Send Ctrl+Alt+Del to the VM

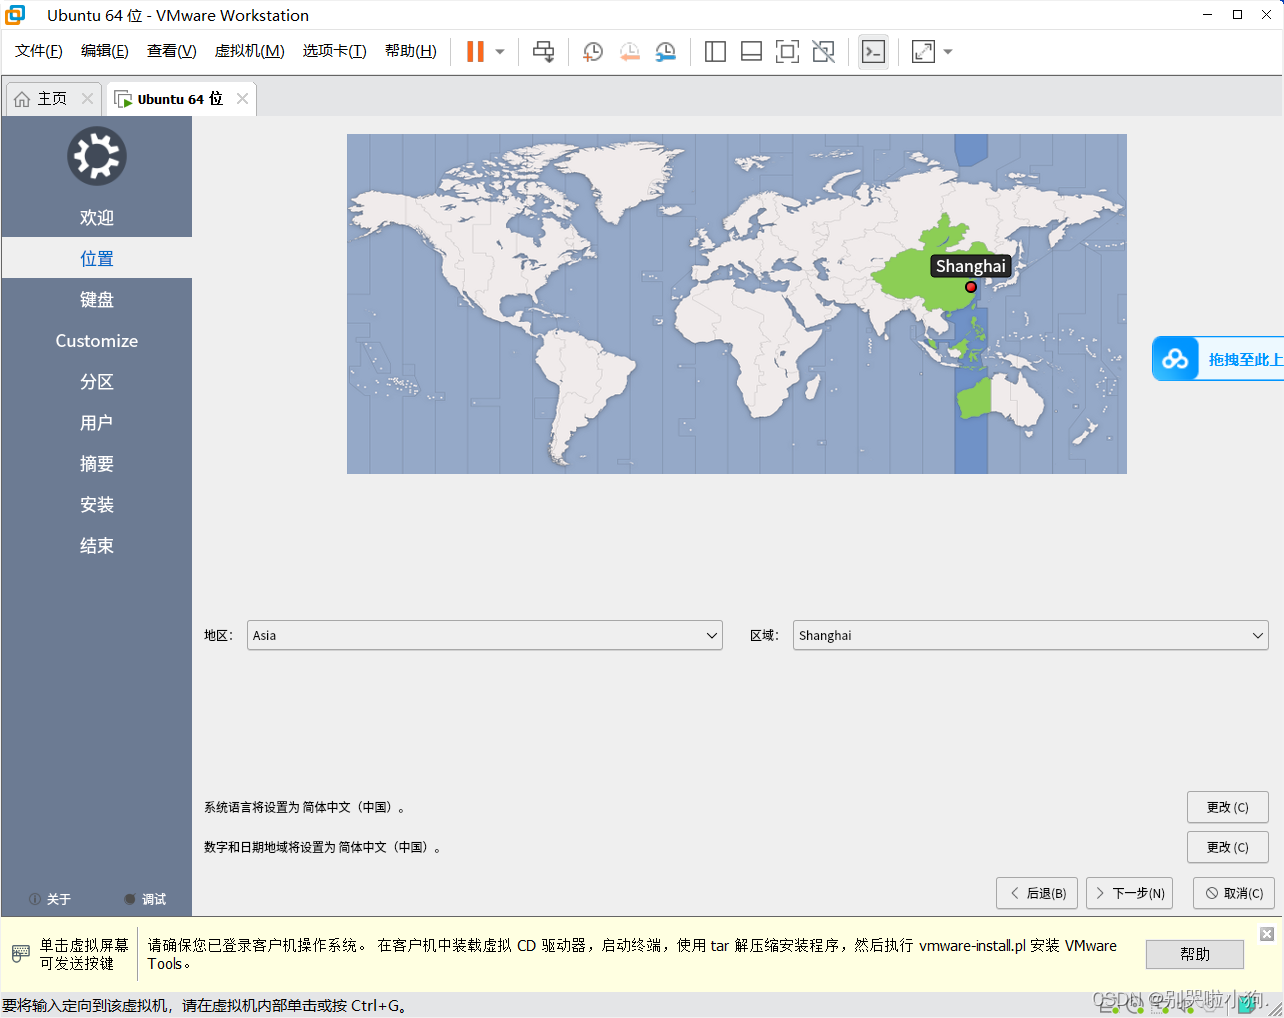[543, 51]
